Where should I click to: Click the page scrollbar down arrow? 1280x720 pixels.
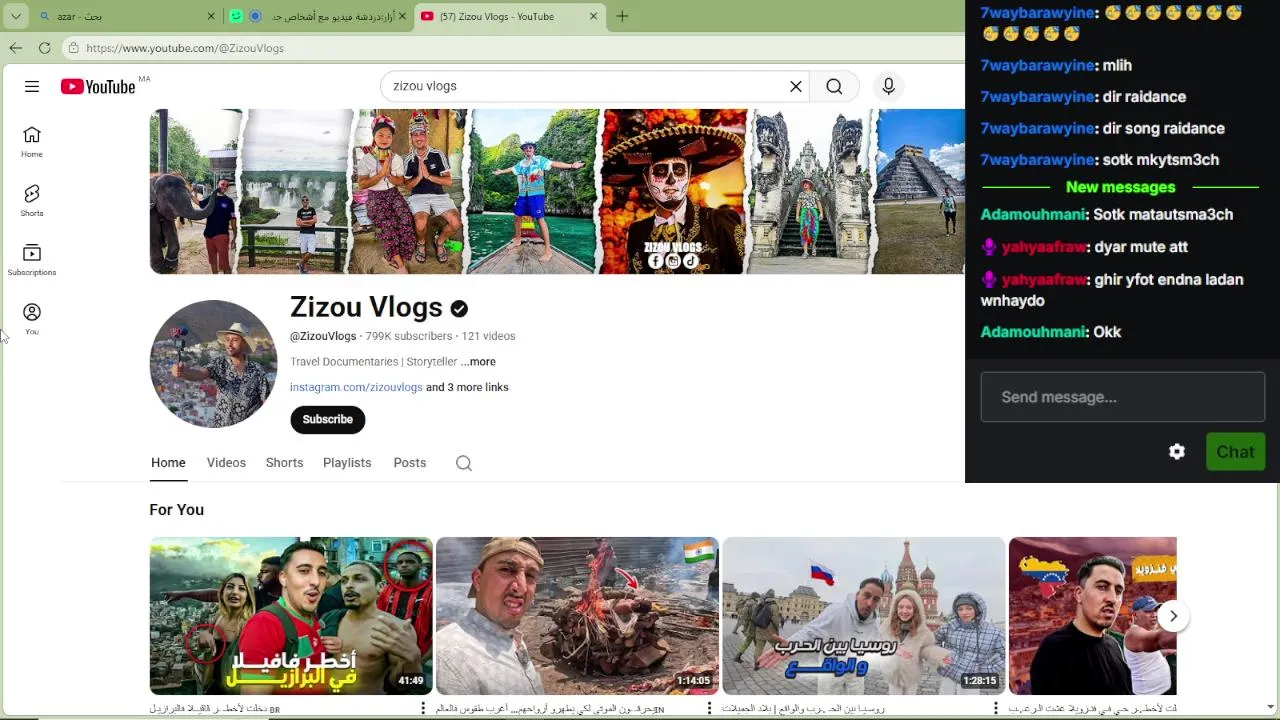click(1270, 707)
